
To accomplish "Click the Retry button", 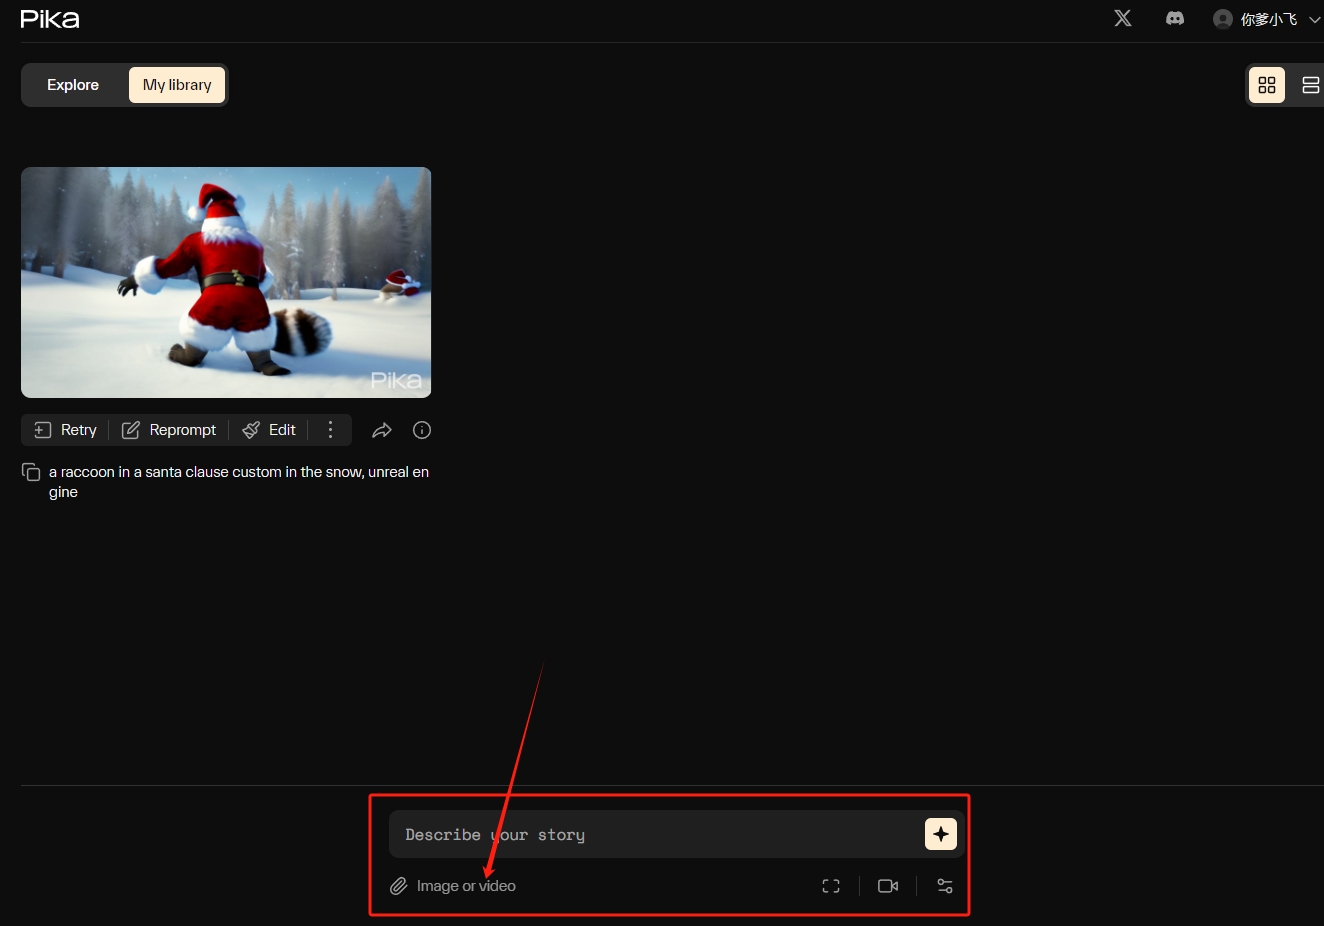I will tap(66, 430).
